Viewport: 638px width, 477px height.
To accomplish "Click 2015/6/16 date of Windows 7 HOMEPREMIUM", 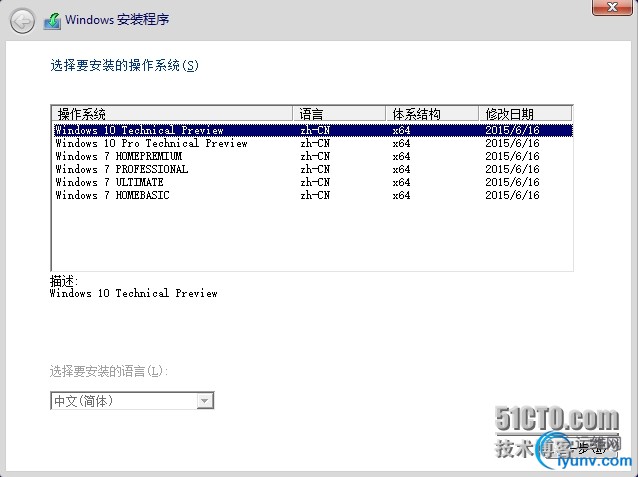I will coord(512,156).
